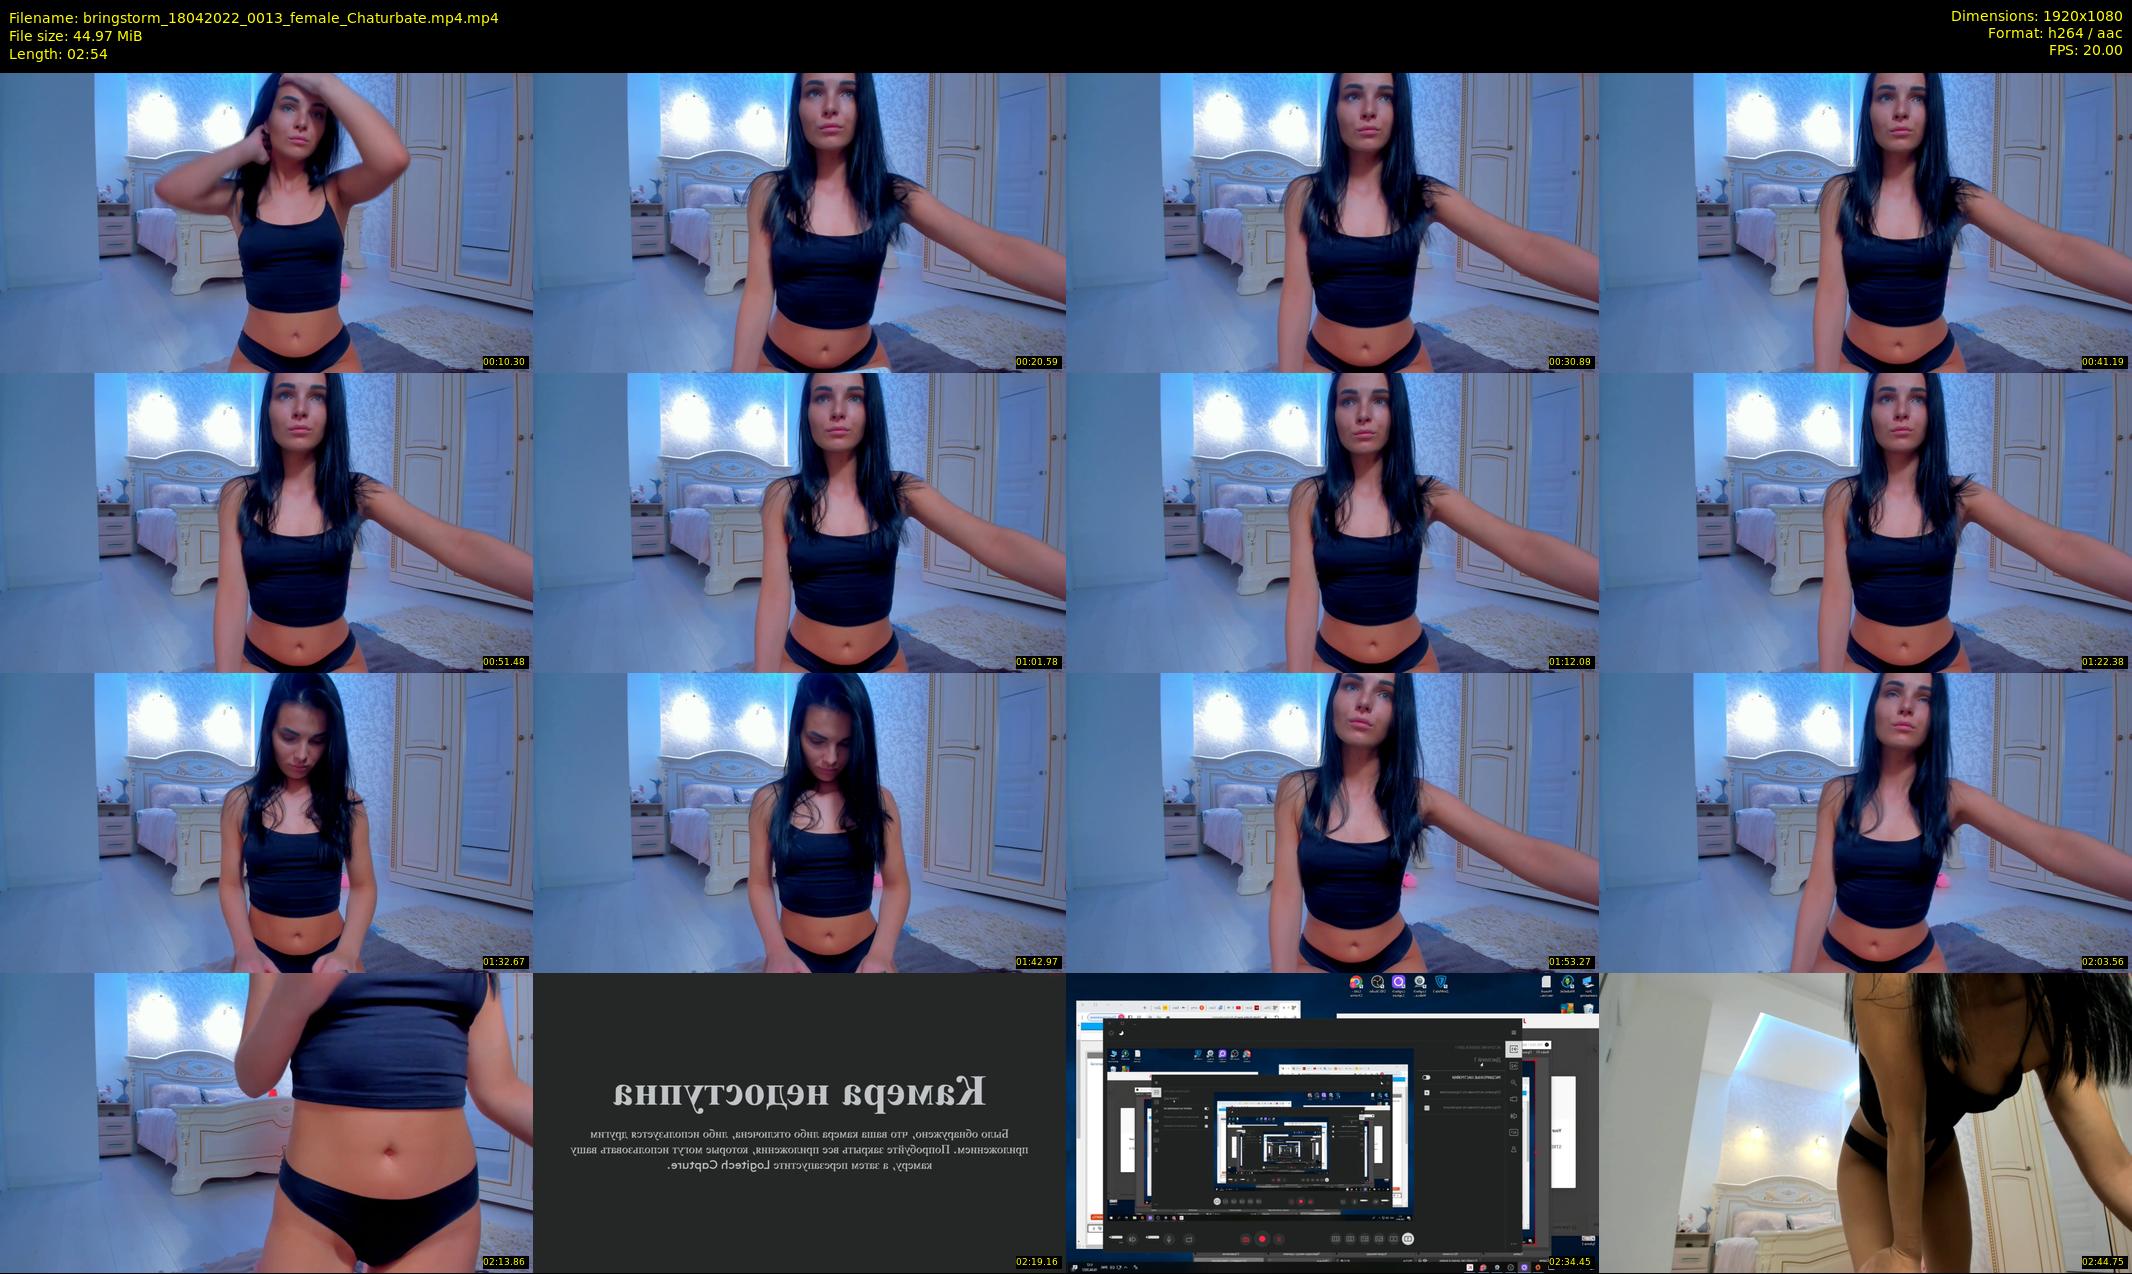Image resolution: width=2132 pixels, height=1274 pixels.
Task: Click the magnifier icon in Capture's sidebar
Action: click(x=1514, y=1083)
